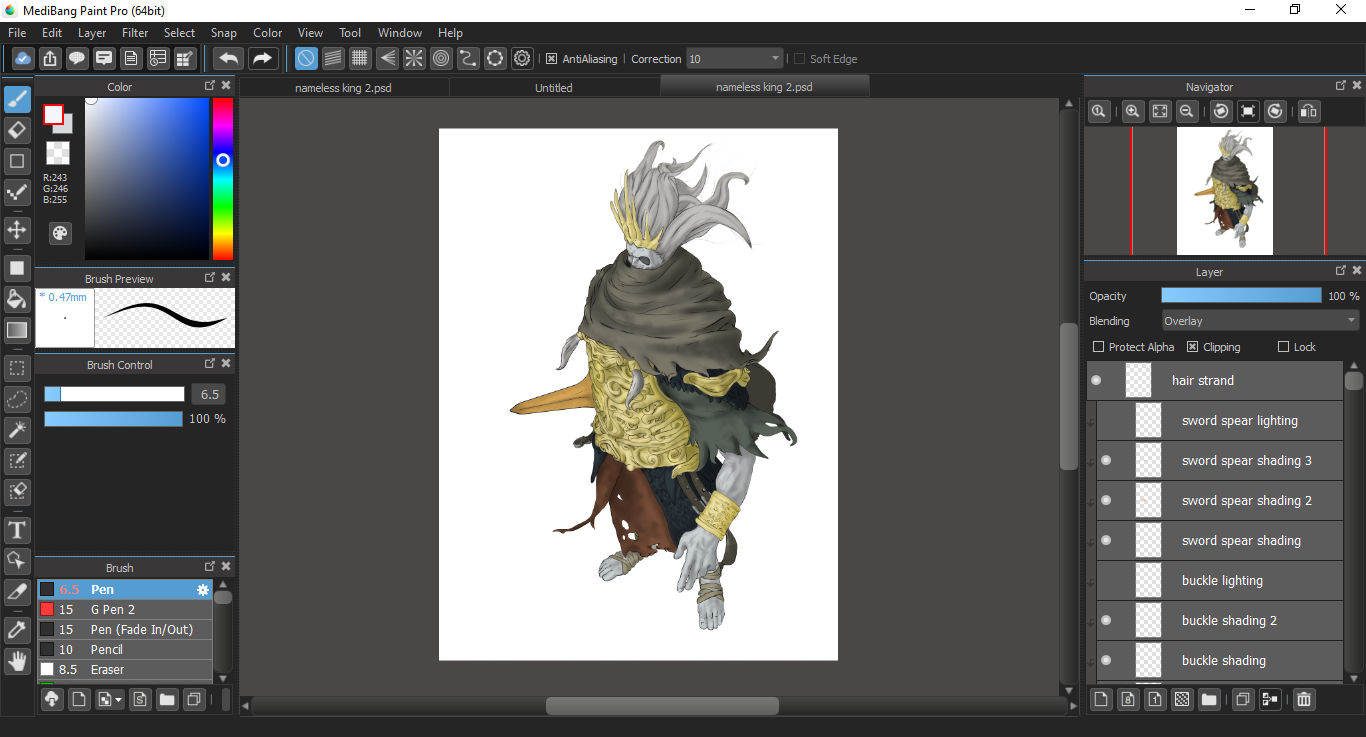Open Pen brush settings gear
Screen dimensions: 1366x737
tap(203, 590)
